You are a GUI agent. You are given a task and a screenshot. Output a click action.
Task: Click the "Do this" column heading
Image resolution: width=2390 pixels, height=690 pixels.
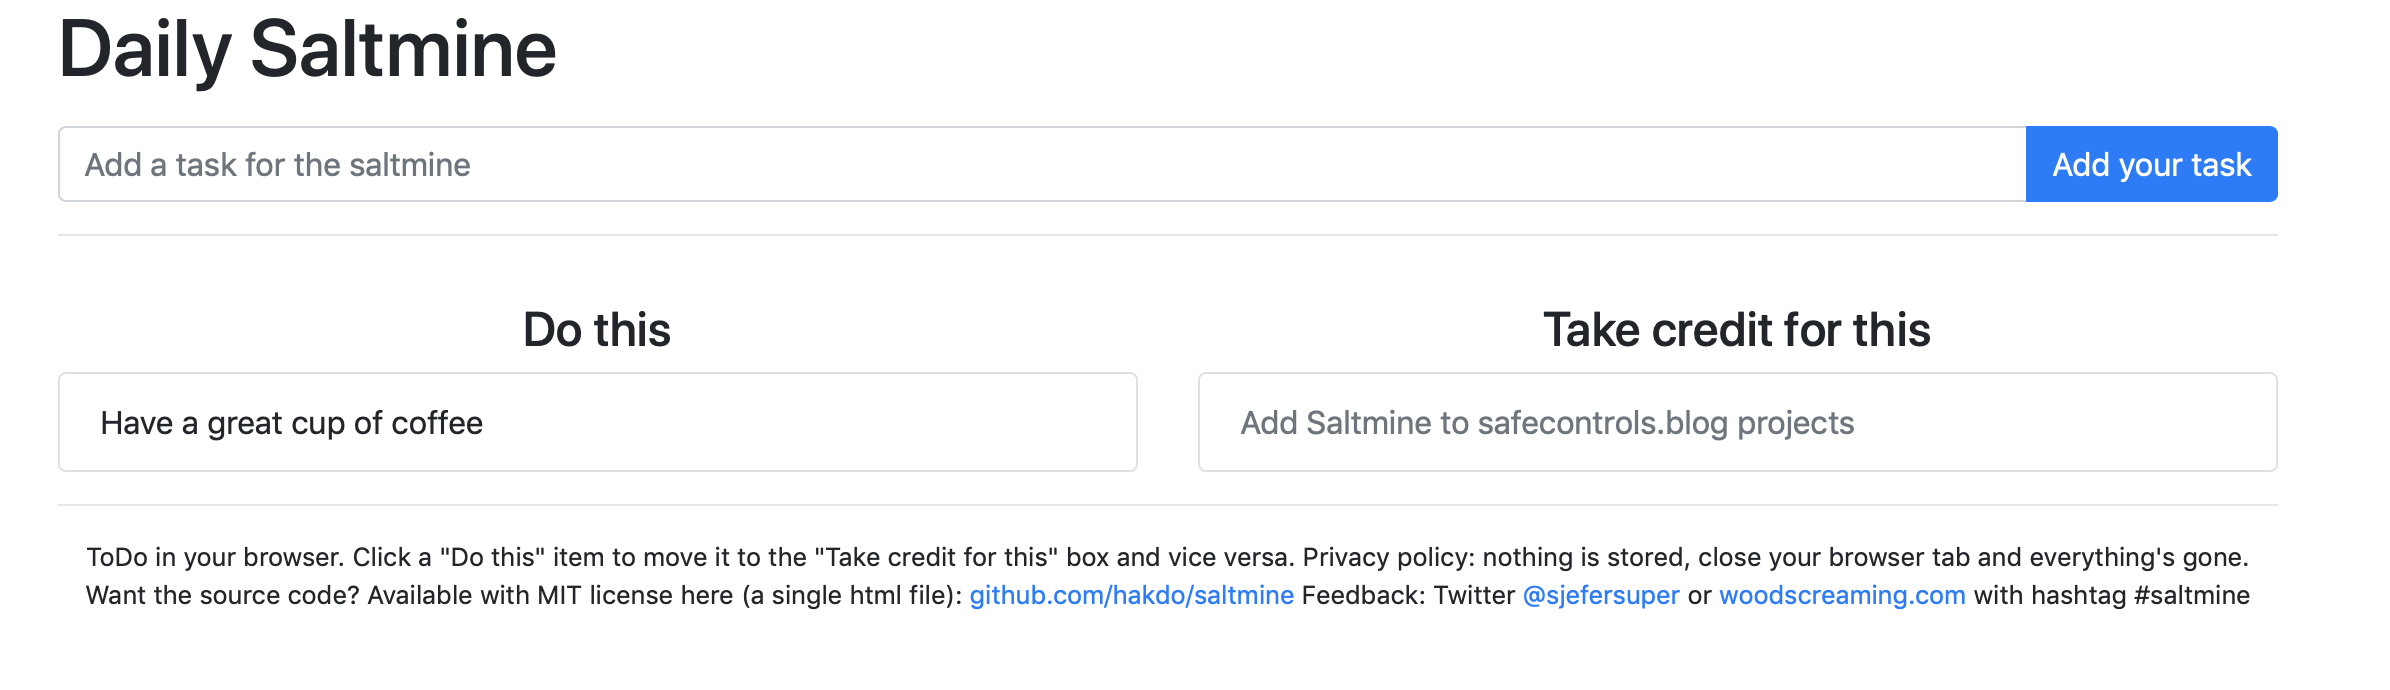coord(597,329)
